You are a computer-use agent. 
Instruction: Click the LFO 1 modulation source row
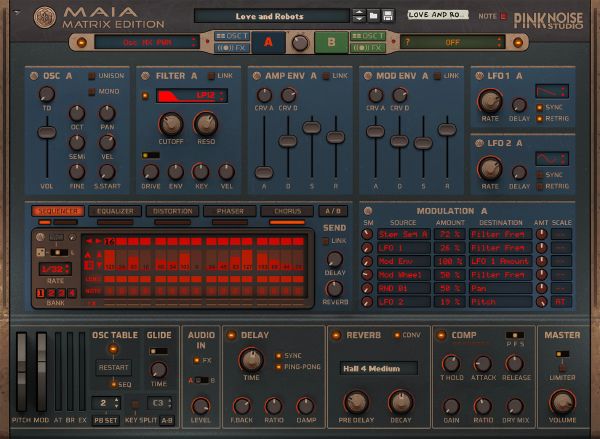(404, 248)
